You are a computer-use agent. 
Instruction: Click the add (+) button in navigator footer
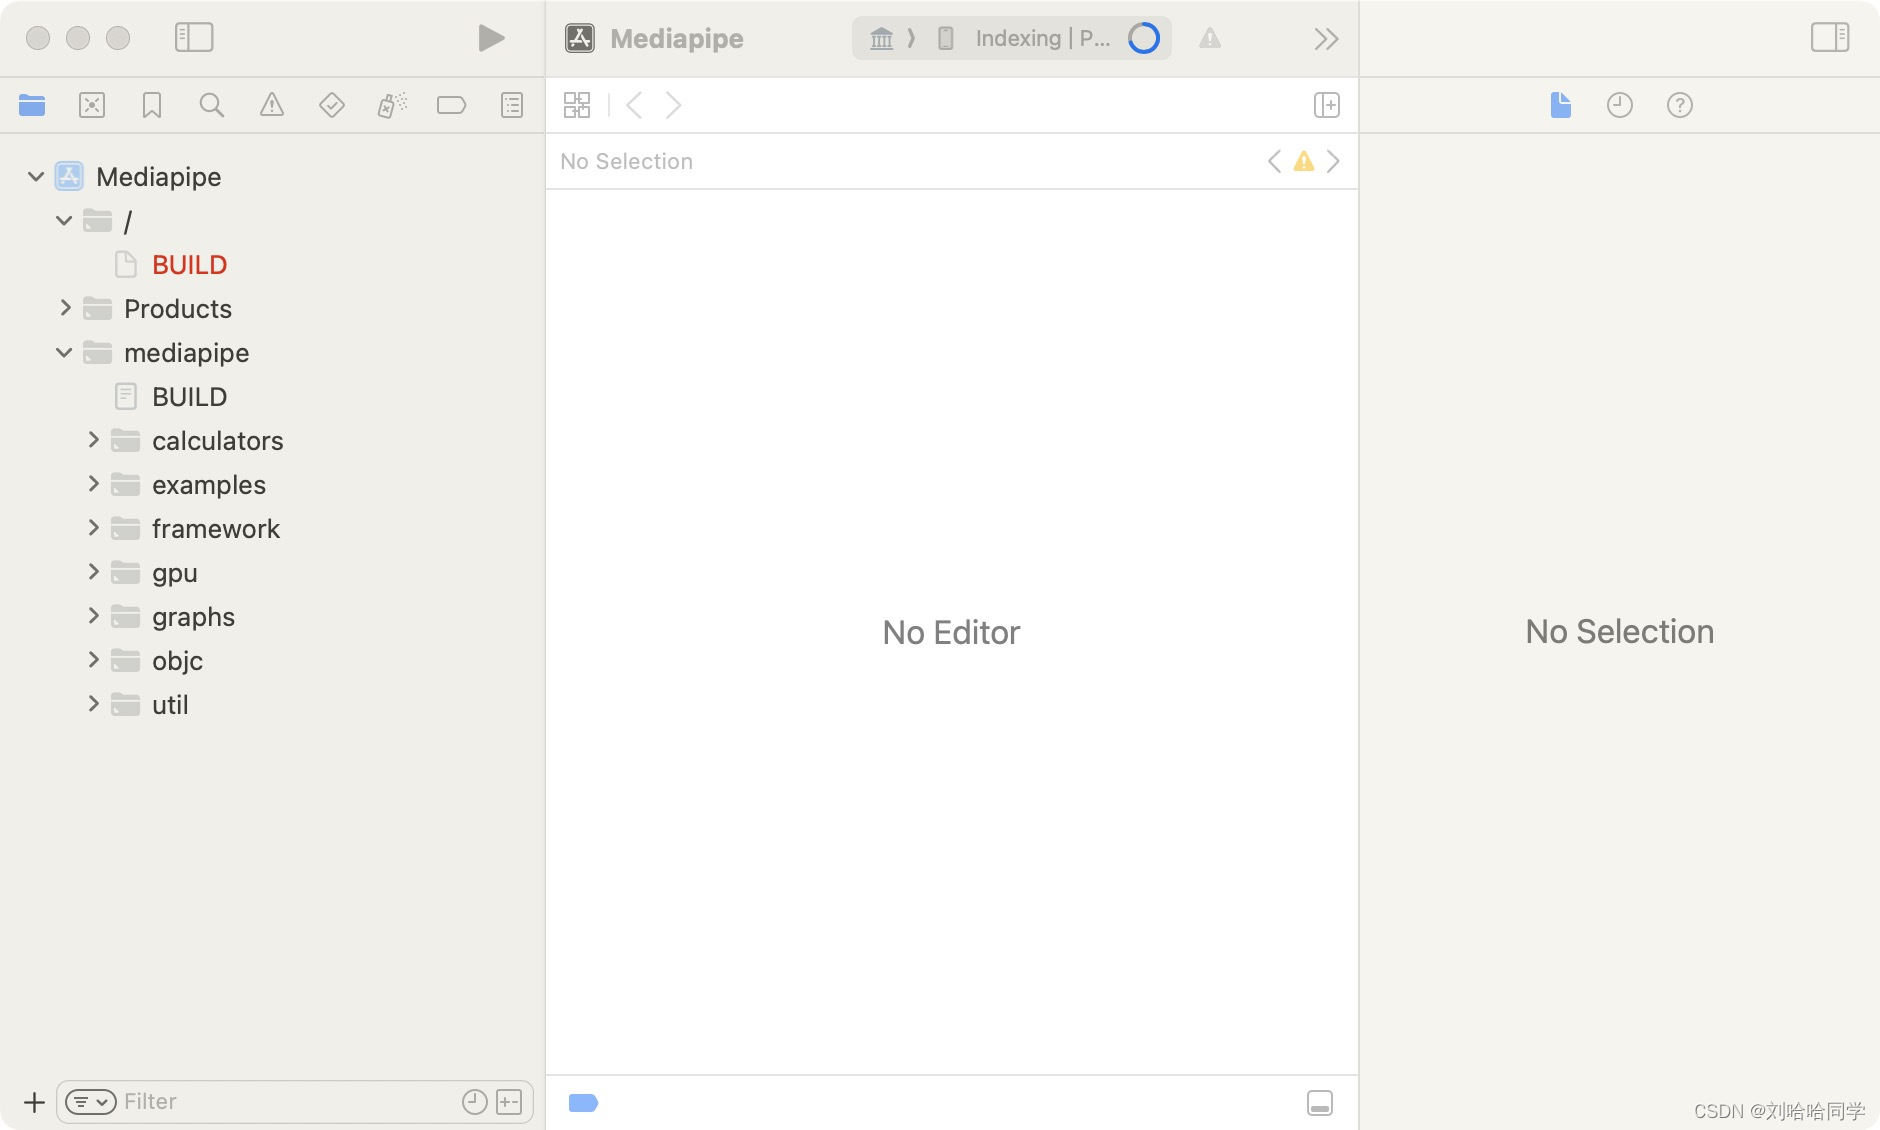click(x=34, y=1102)
